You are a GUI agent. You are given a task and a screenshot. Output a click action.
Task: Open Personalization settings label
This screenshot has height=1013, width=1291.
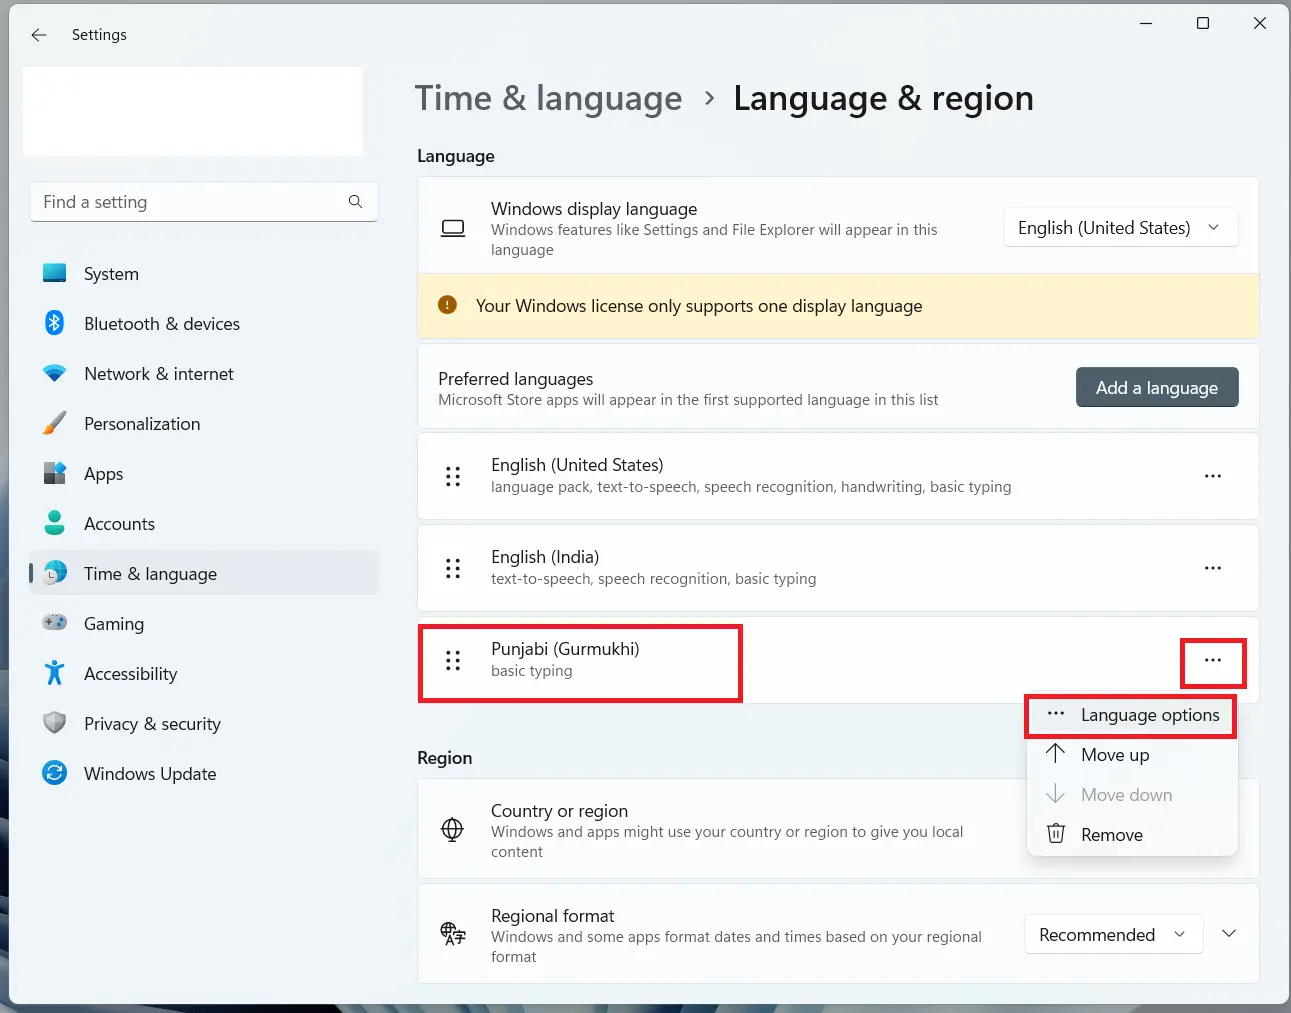click(x=142, y=424)
